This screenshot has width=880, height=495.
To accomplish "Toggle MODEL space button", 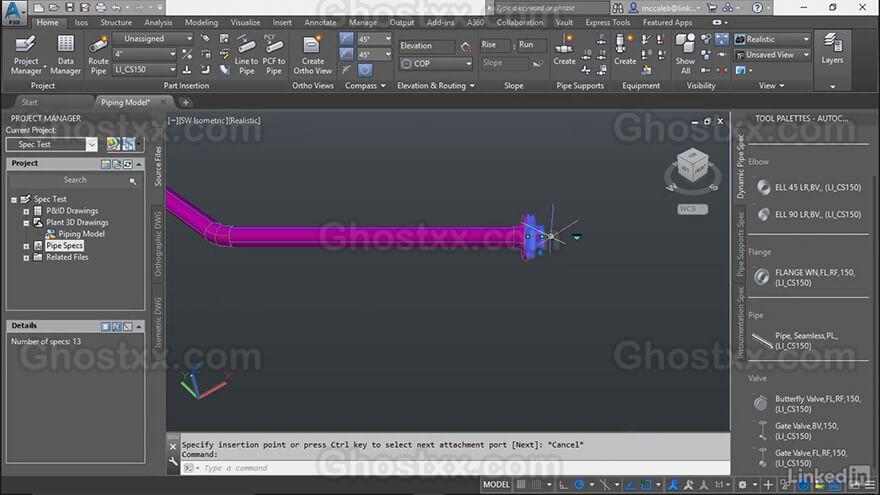I will coord(496,484).
